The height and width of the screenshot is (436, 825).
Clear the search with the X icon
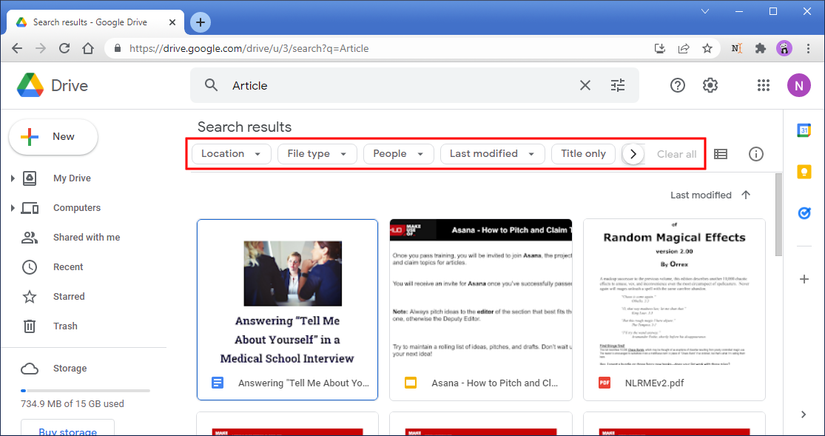pyautogui.click(x=585, y=85)
